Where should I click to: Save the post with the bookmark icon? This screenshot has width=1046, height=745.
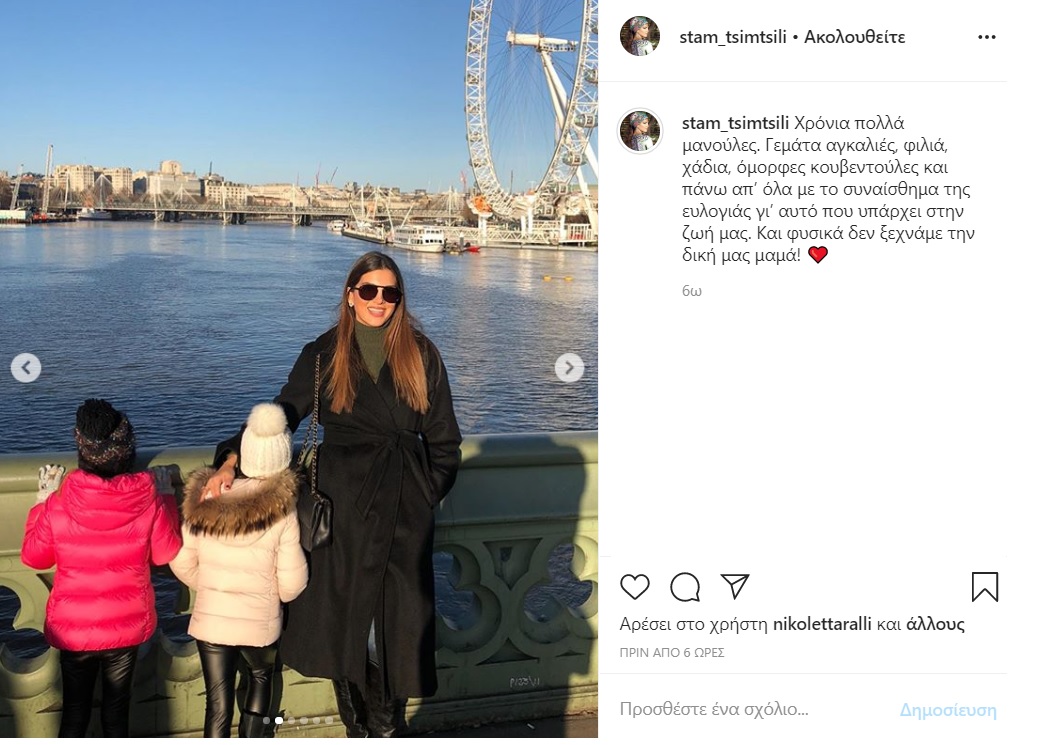[985, 587]
